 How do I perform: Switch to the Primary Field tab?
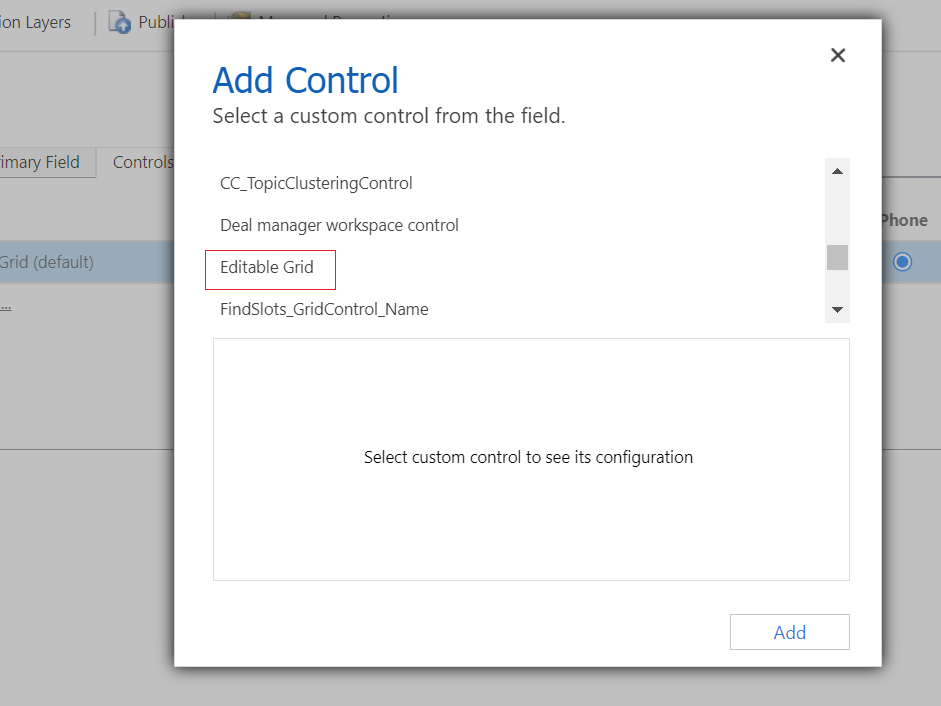(40, 162)
